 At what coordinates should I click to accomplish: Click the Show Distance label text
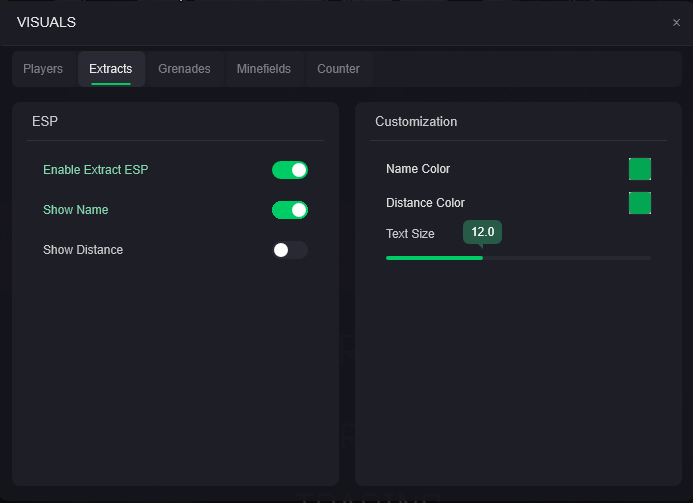pos(83,250)
